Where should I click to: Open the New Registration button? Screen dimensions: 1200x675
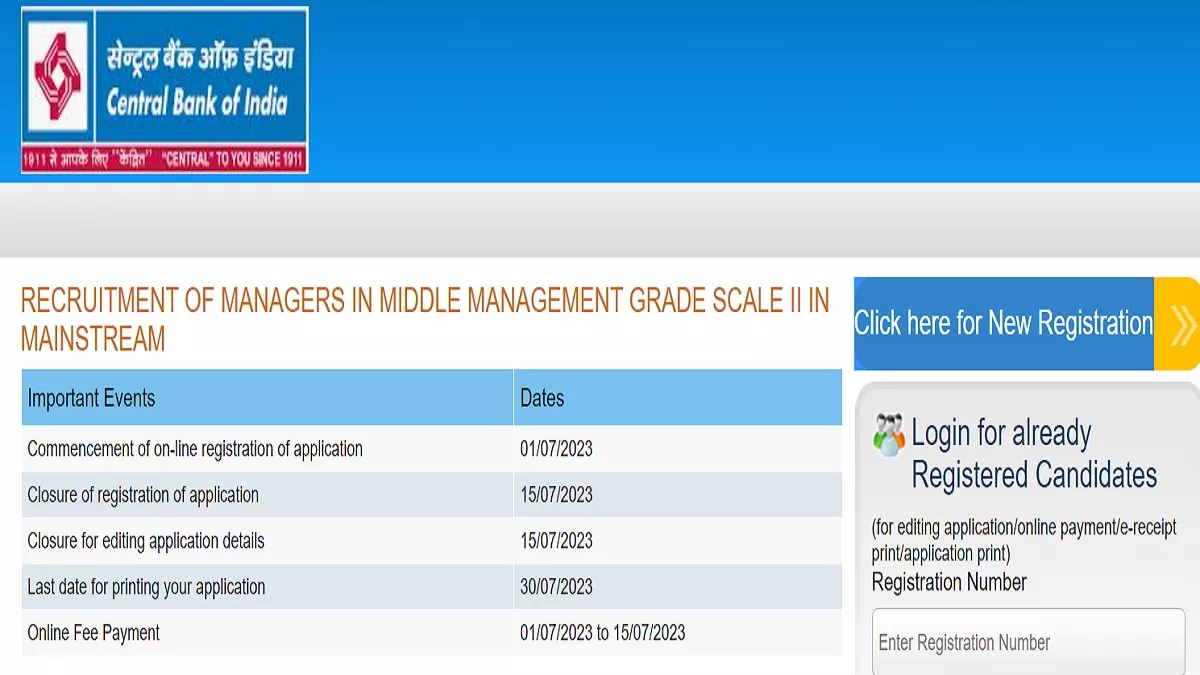tap(1003, 324)
